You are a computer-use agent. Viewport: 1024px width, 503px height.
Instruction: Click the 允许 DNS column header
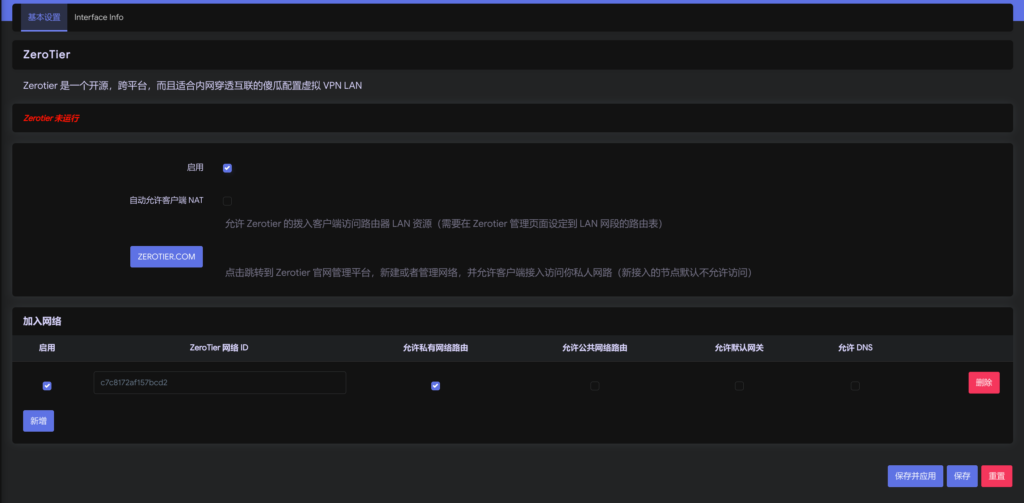click(856, 348)
